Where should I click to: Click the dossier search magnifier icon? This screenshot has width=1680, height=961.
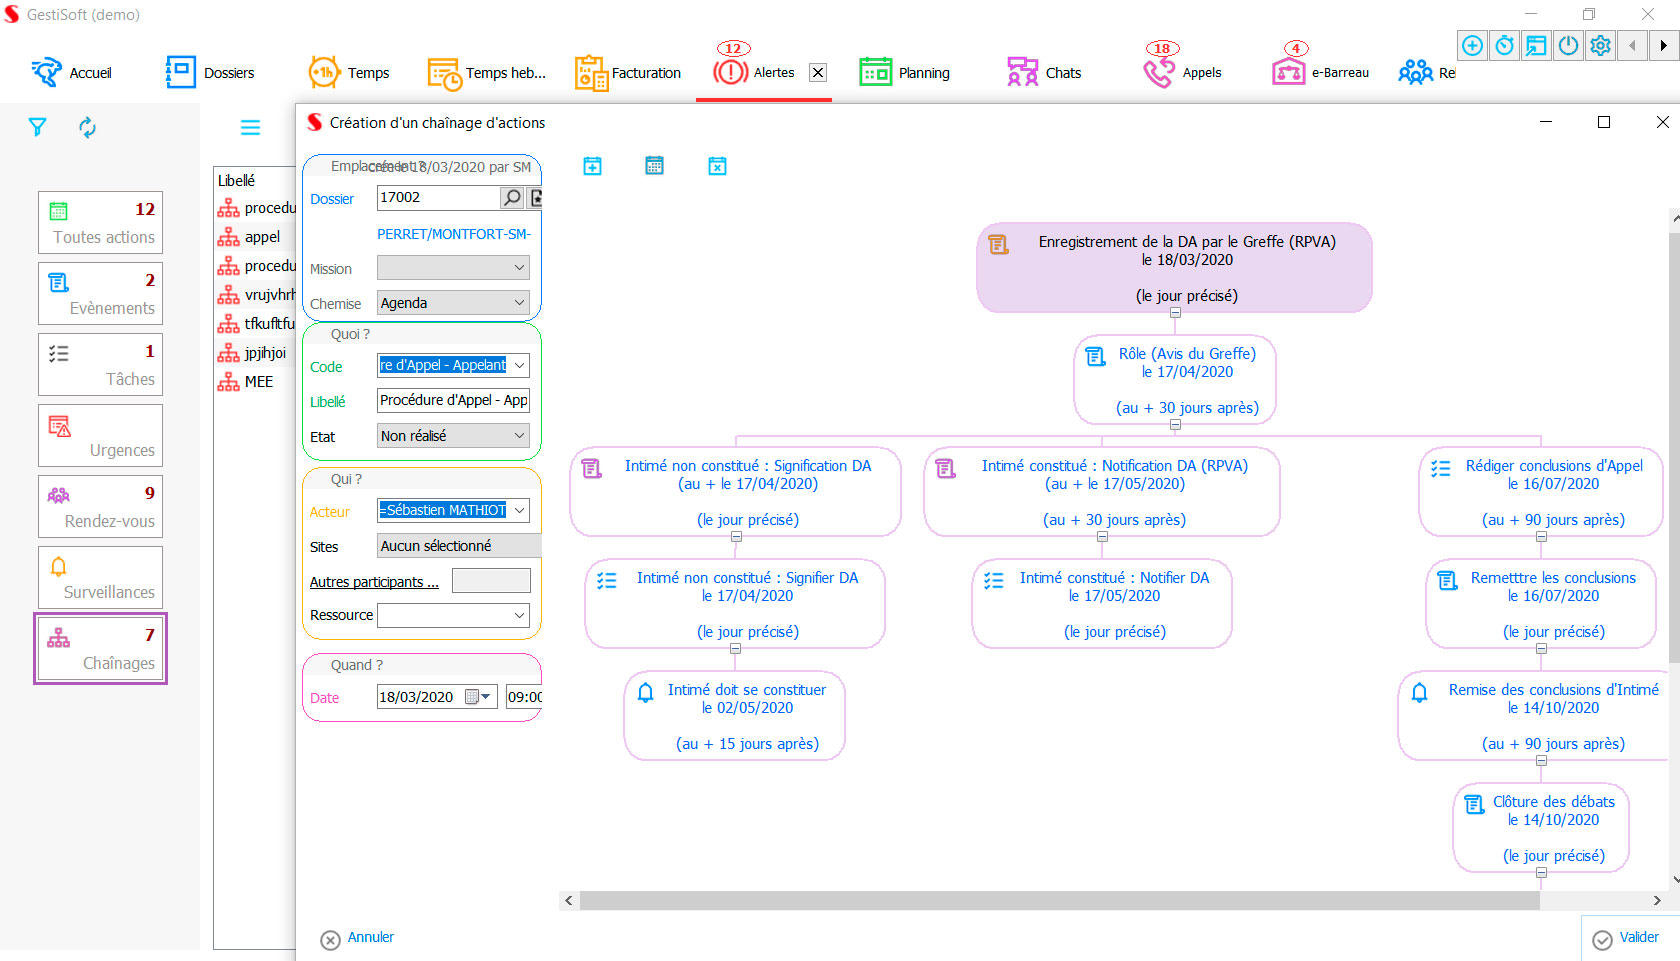(512, 198)
